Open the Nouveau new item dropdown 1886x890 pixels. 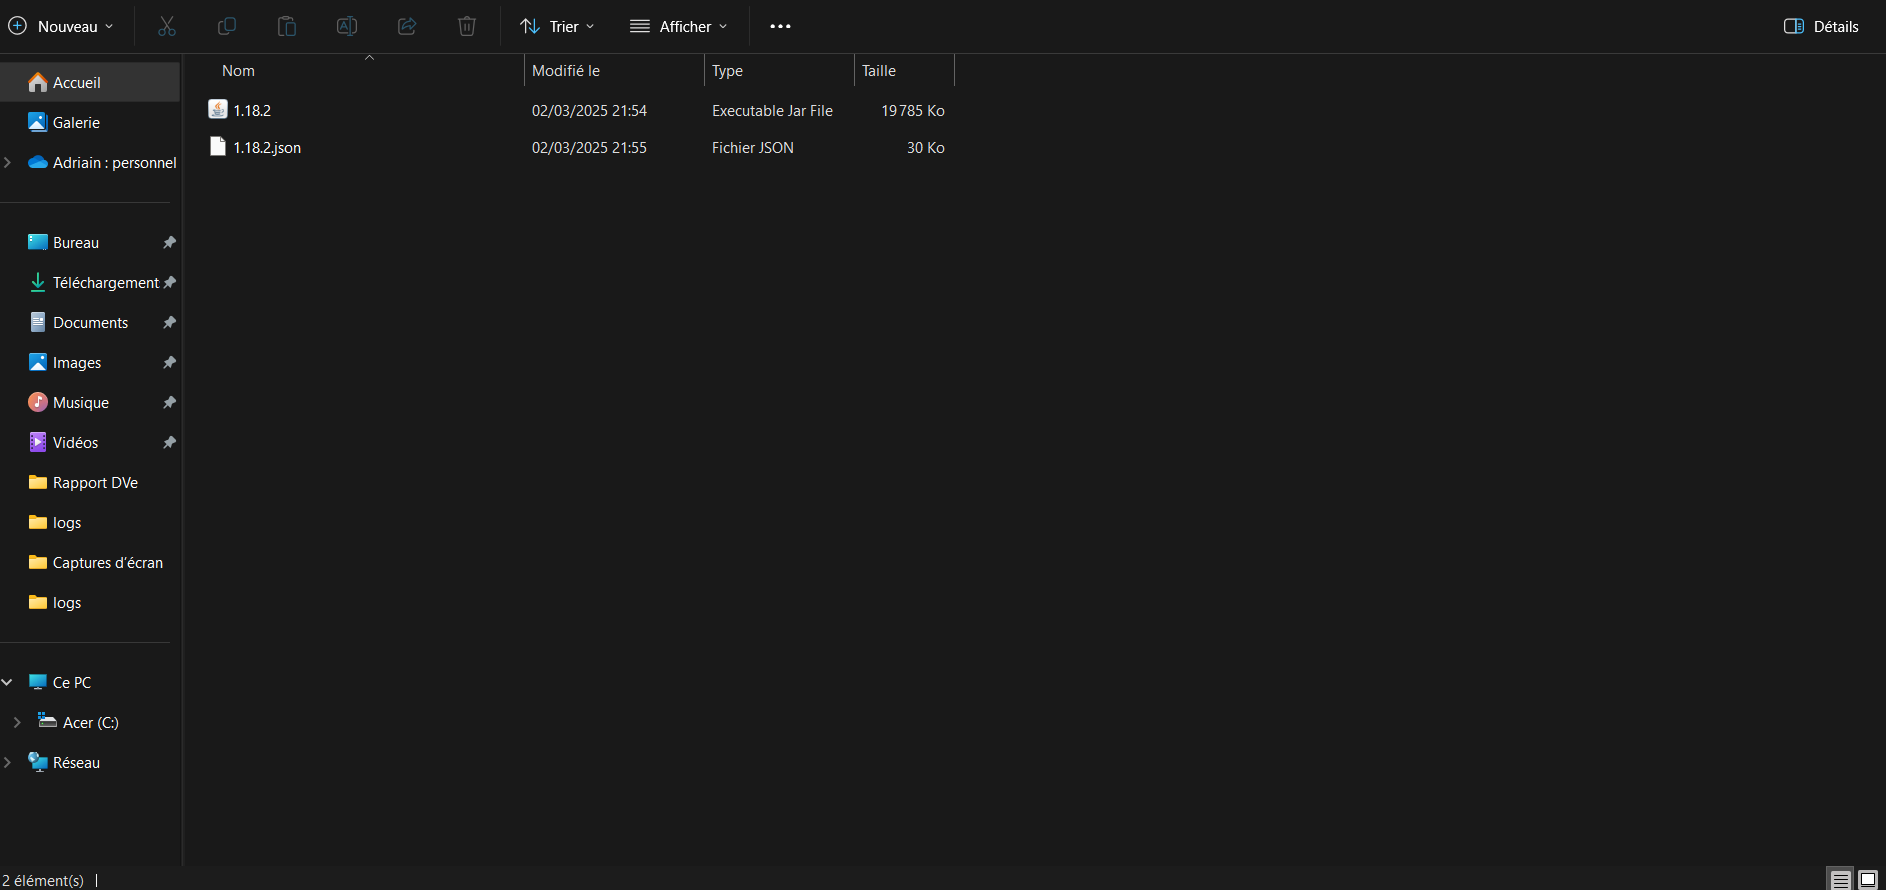tap(61, 26)
